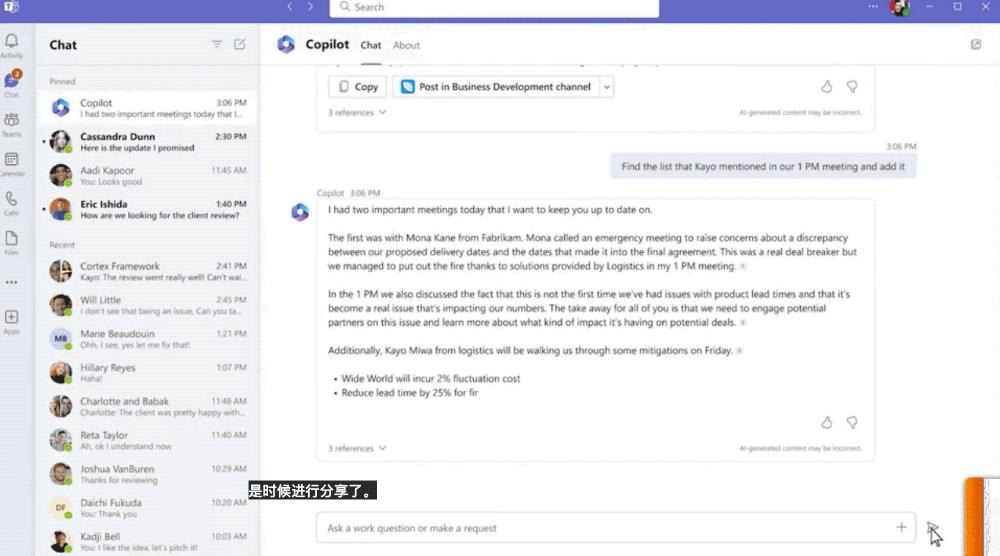Thumbs up the first Copilot response
The height and width of the screenshot is (556, 1000).
[827, 86]
